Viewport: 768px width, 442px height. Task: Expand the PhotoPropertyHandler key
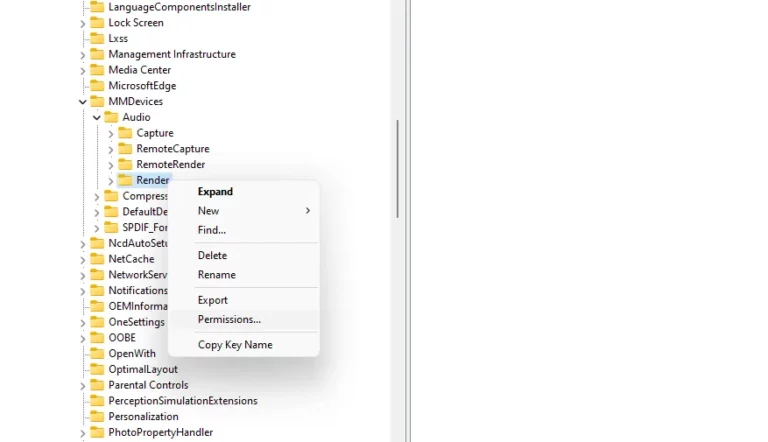[83, 433]
